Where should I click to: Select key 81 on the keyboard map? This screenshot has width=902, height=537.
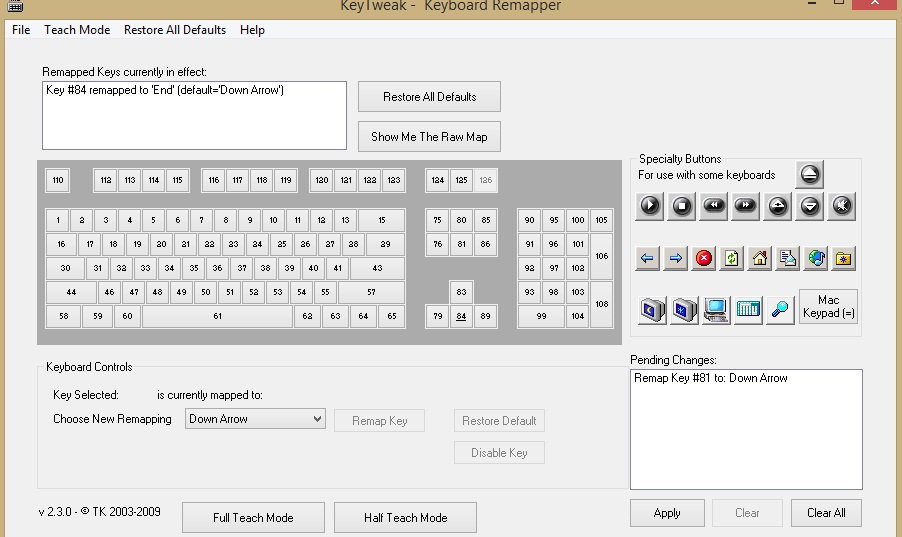click(x=461, y=244)
